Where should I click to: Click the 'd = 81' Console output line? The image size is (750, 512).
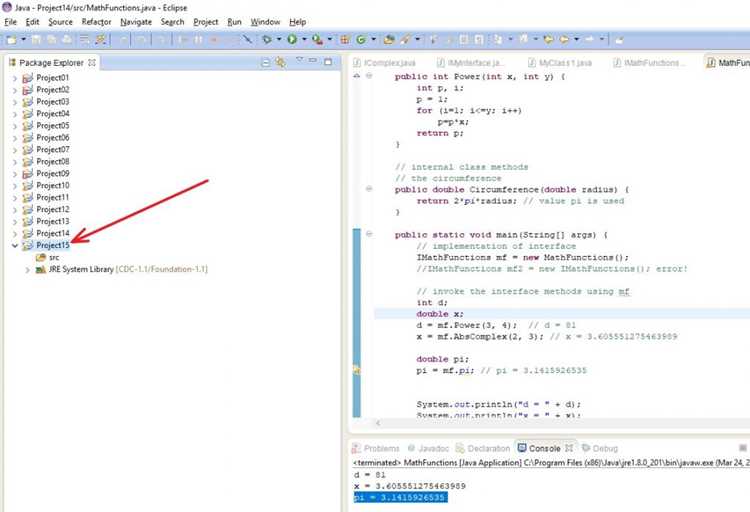pyautogui.click(x=370, y=475)
